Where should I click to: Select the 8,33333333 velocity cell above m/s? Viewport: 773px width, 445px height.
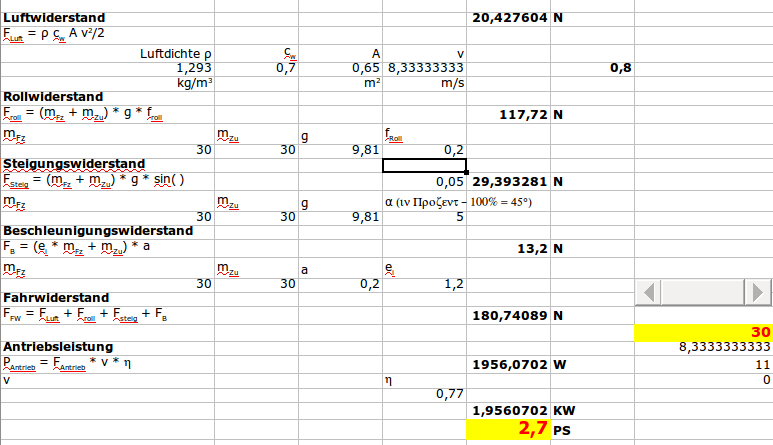[424, 68]
